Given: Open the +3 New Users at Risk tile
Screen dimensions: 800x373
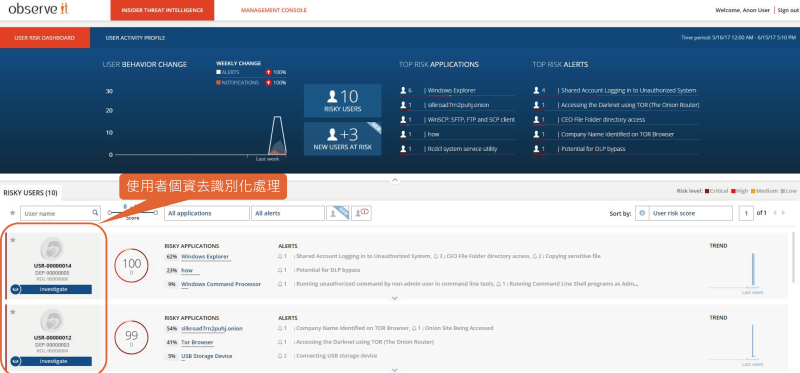Looking at the screenshot, I should [342, 139].
